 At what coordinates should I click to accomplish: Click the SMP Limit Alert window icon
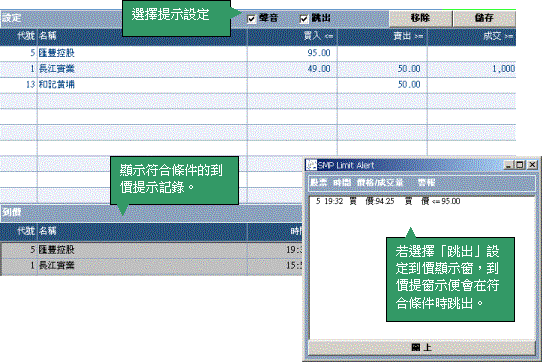pyautogui.click(x=311, y=165)
